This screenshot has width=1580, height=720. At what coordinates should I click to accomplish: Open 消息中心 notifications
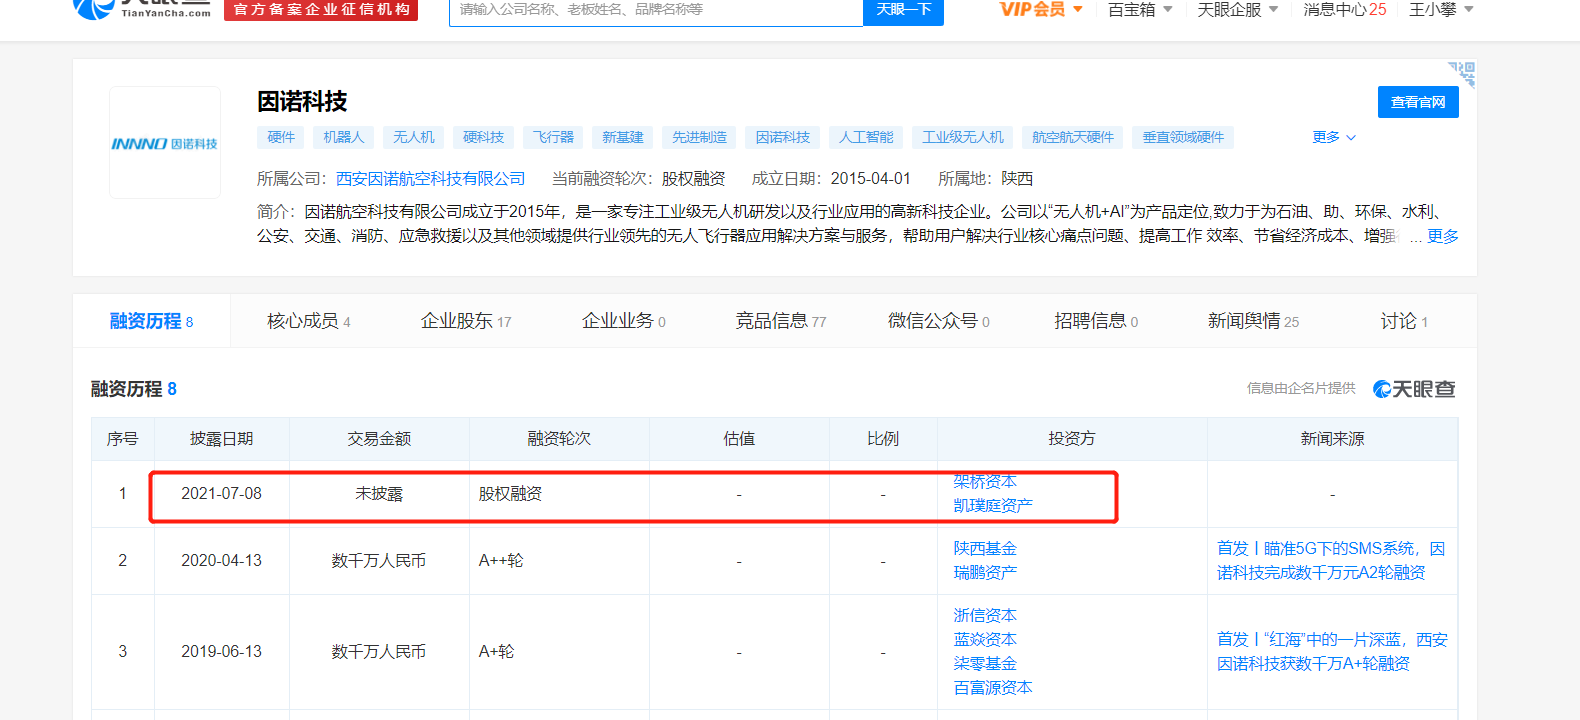coord(1345,10)
